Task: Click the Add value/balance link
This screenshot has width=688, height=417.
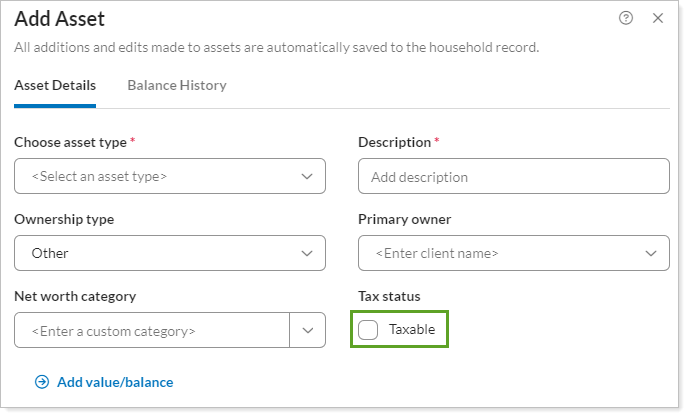Action: (115, 382)
